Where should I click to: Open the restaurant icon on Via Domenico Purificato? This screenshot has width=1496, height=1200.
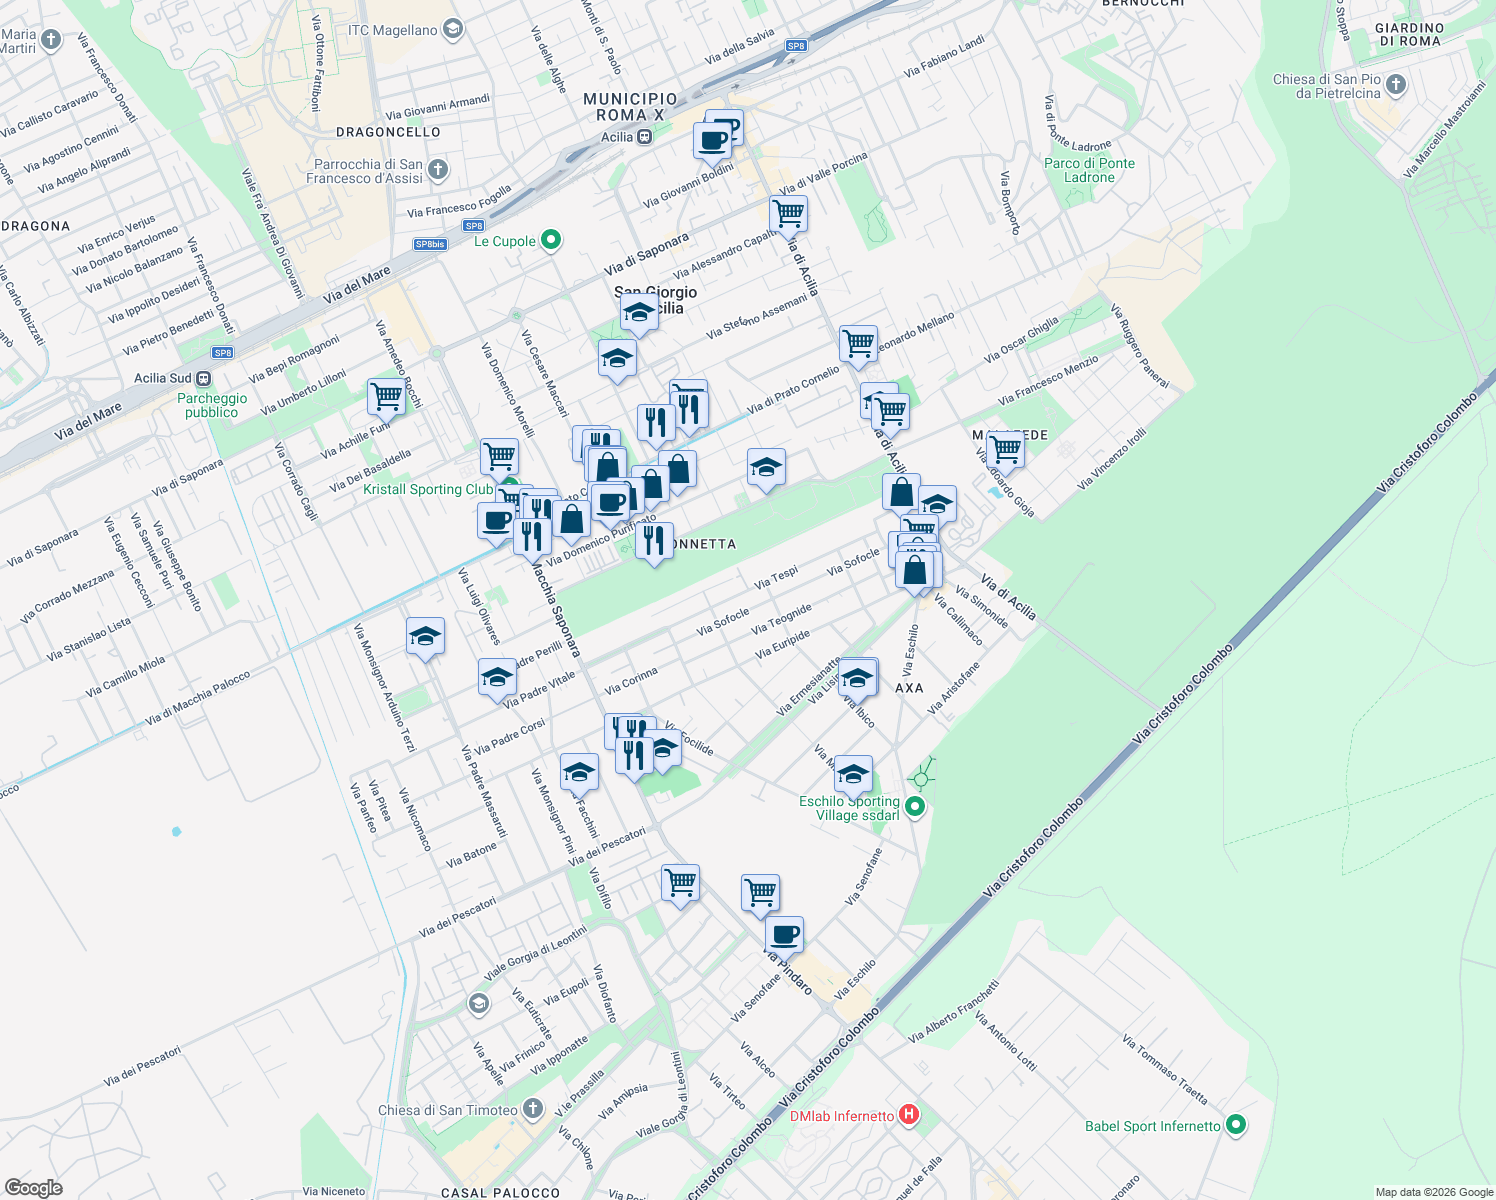pos(655,540)
